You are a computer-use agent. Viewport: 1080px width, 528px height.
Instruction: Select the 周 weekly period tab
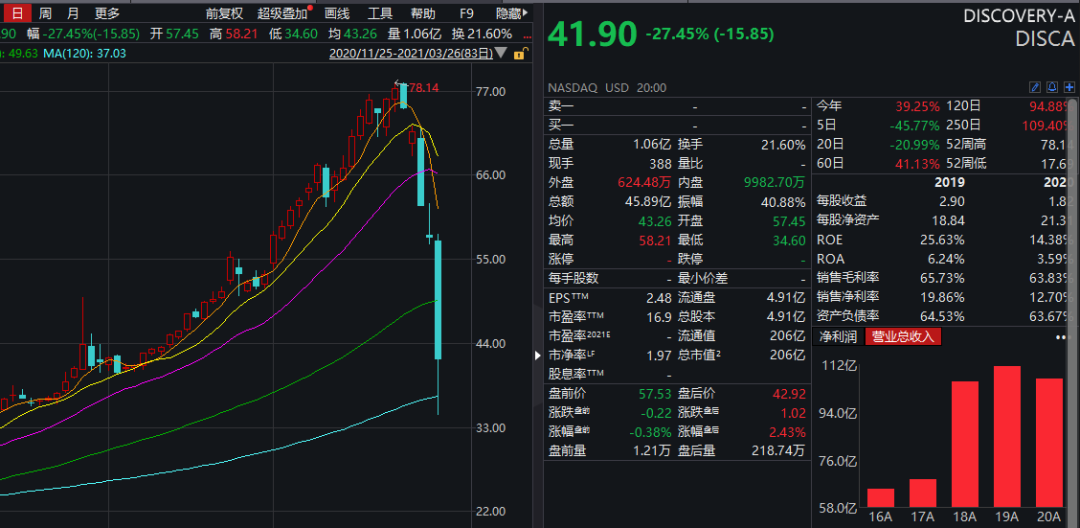(x=45, y=13)
